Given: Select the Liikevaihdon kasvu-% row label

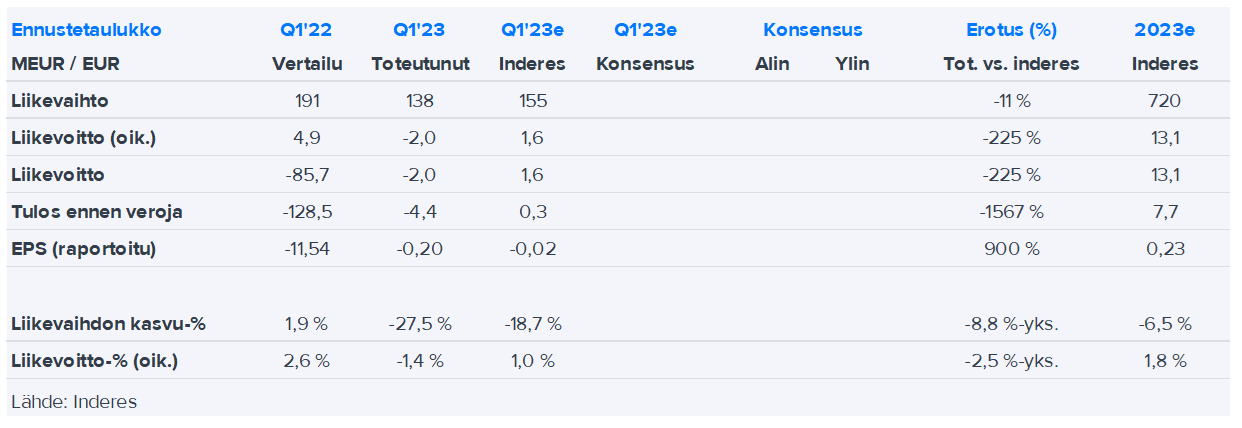Looking at the screenshot, I should coord(109,324).
